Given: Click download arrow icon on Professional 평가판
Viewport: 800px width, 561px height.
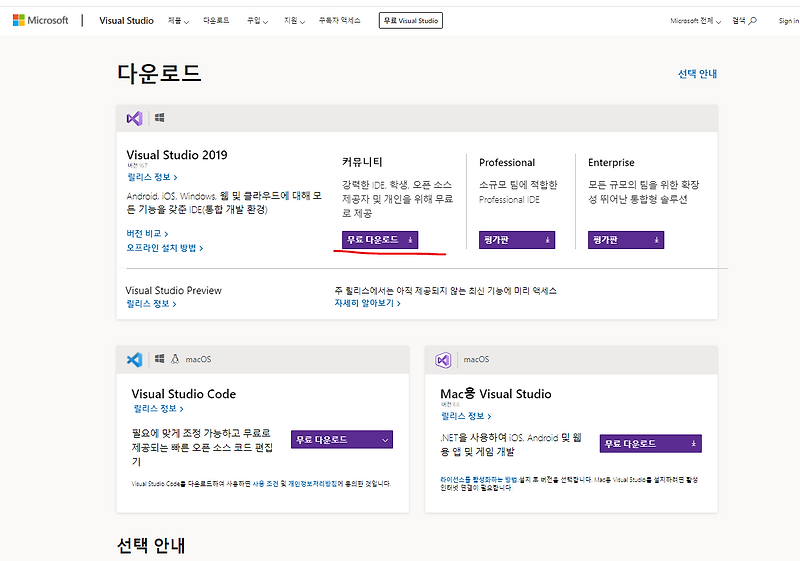Looking at the screenshot, I should pyautogui.click(x=547, y=240).
